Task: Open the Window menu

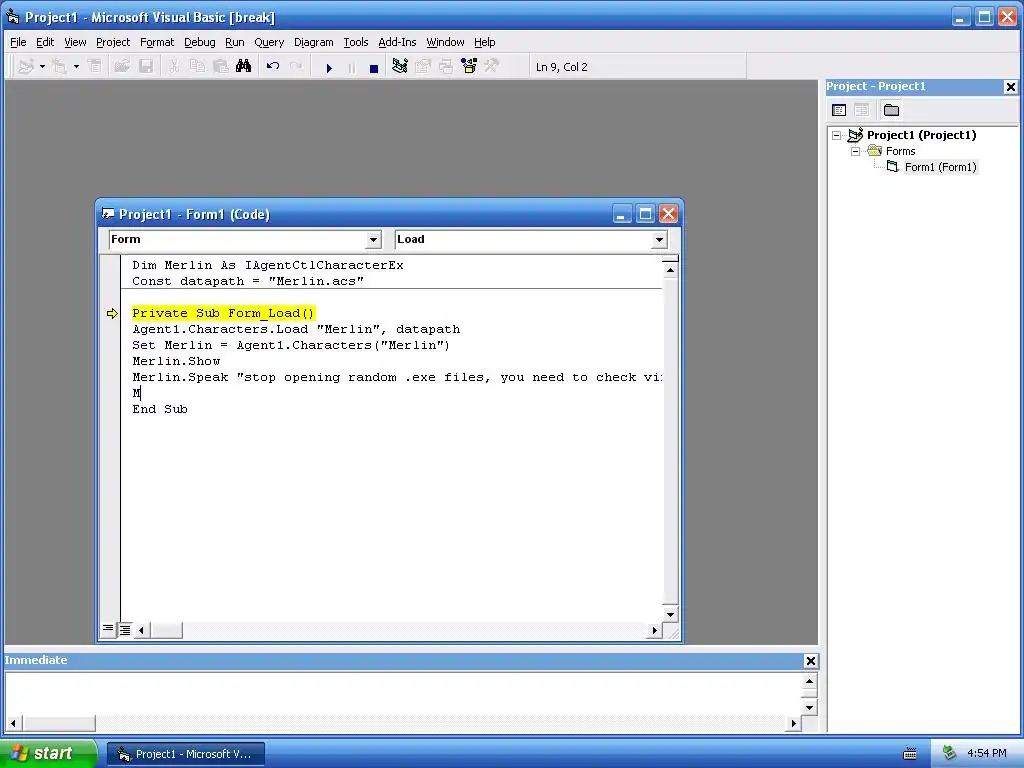Action: point(445,42)
